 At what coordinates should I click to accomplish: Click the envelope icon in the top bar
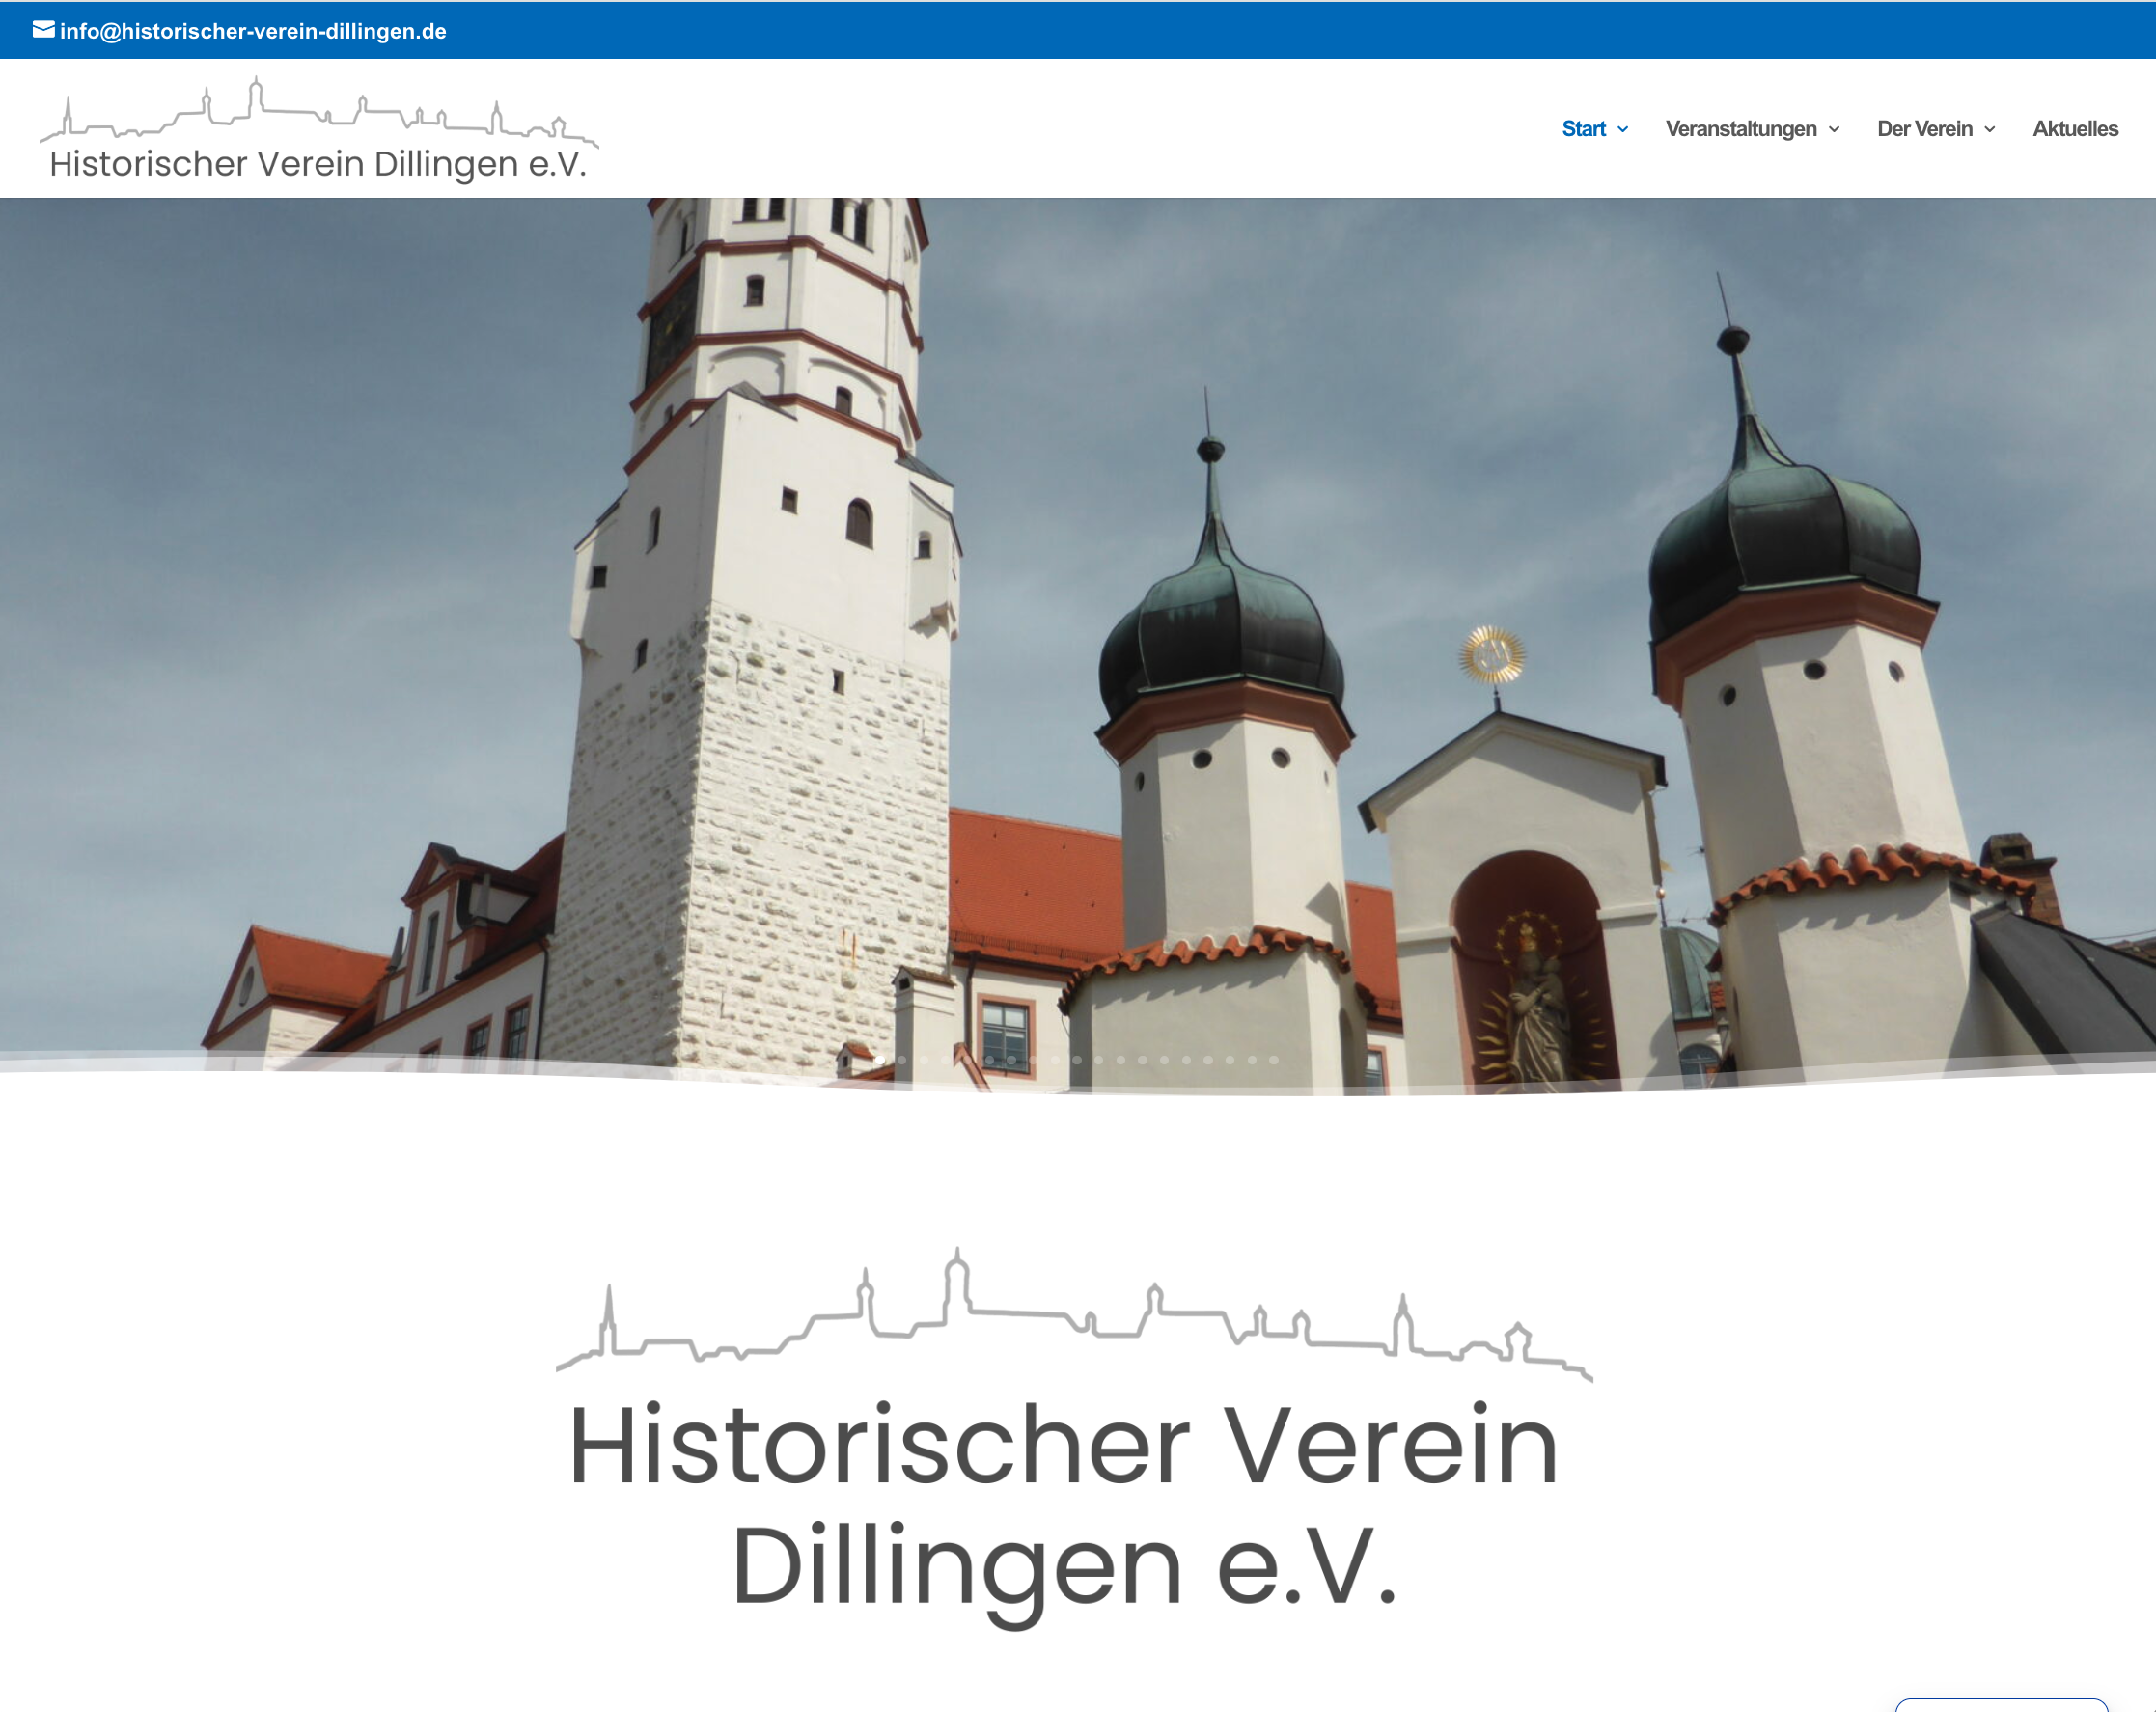pos(43,30)
